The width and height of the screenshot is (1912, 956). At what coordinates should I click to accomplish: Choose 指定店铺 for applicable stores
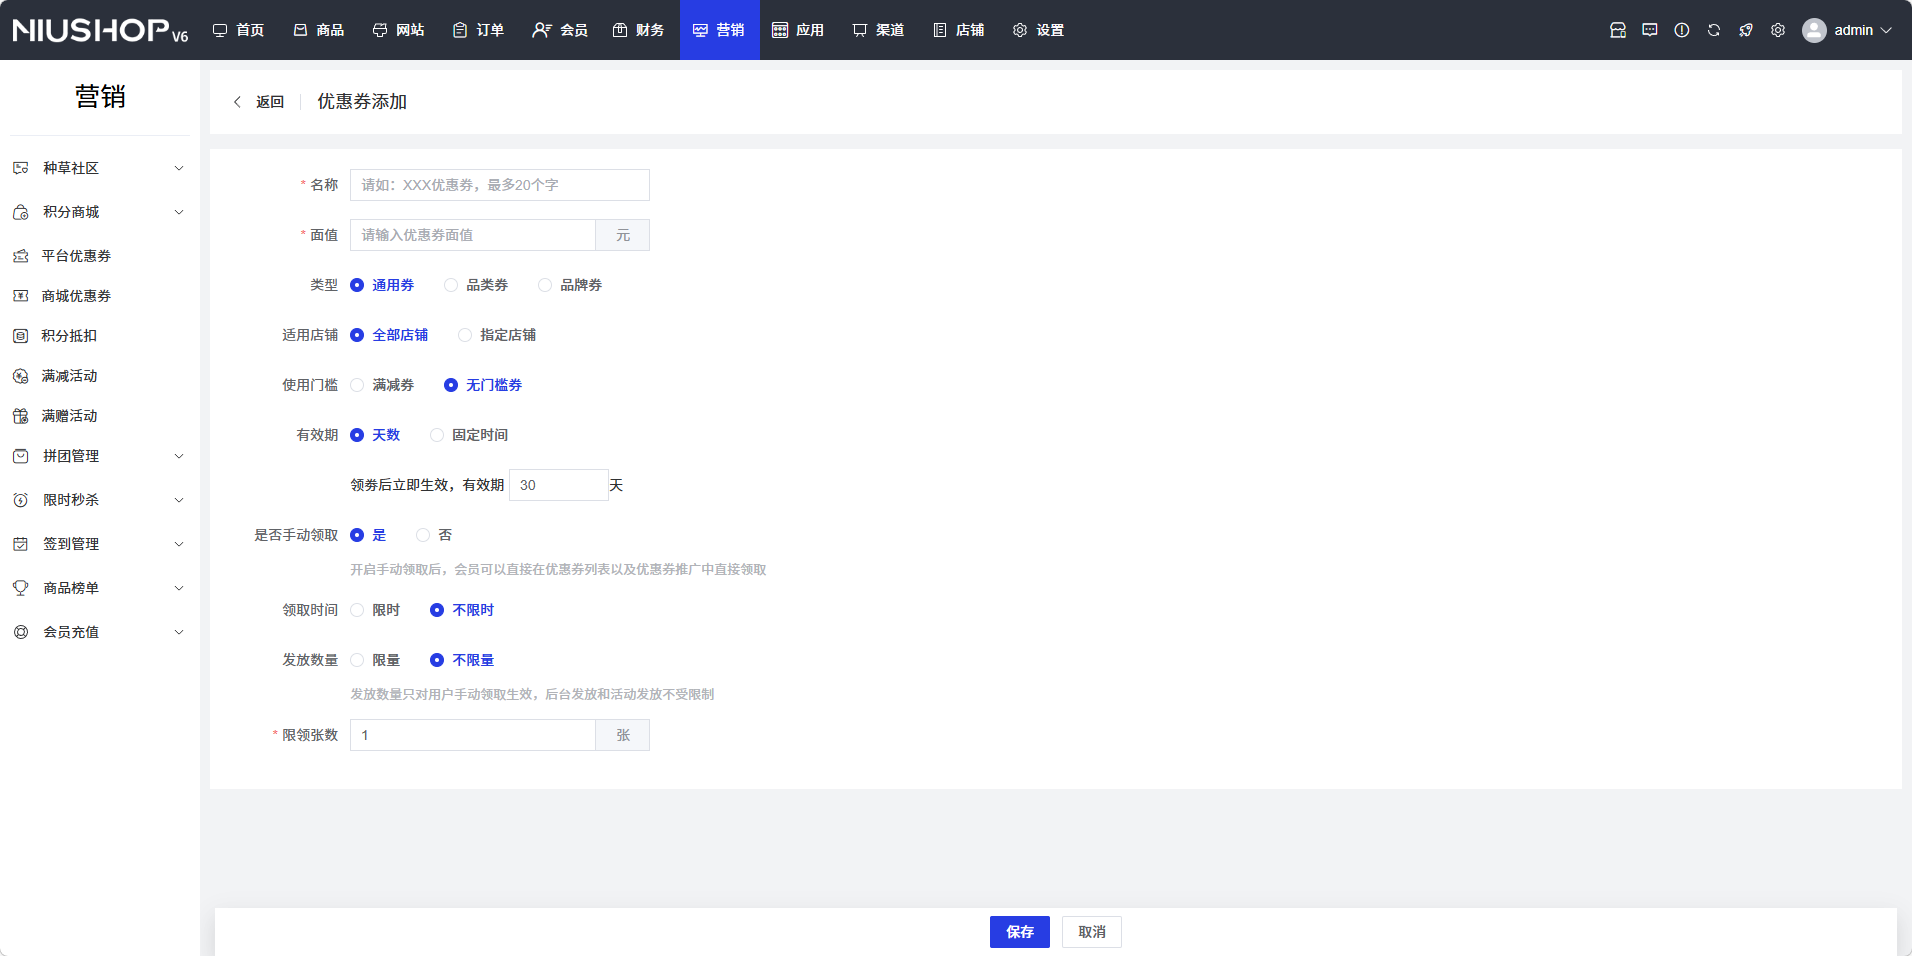(x=497, y=335)
